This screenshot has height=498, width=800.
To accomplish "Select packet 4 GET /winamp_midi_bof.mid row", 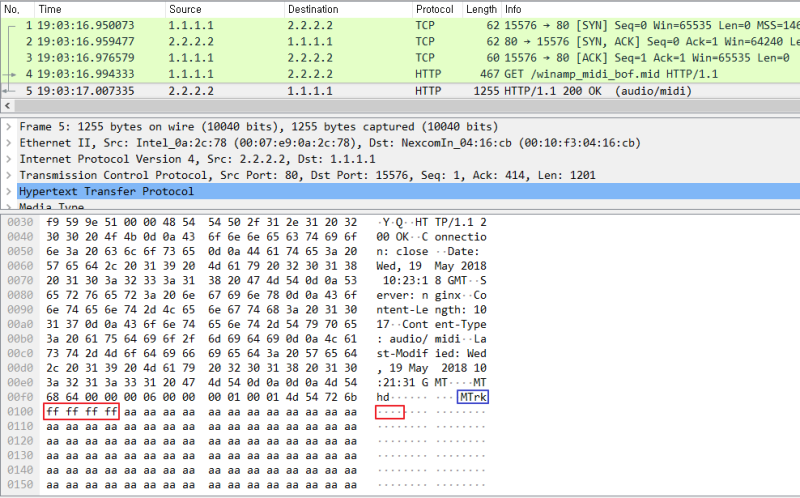I will click(400, 74).
